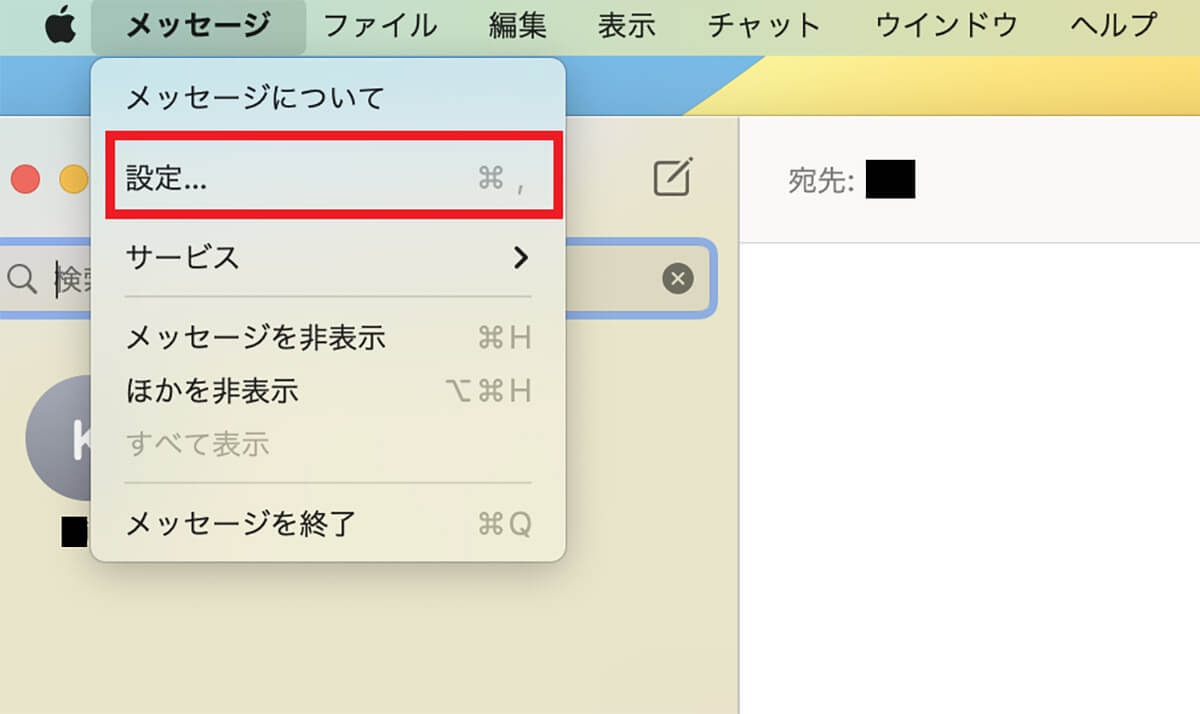
Task: Choose ほかを非表示 from the menu
Action: click(x=328, y=390)
